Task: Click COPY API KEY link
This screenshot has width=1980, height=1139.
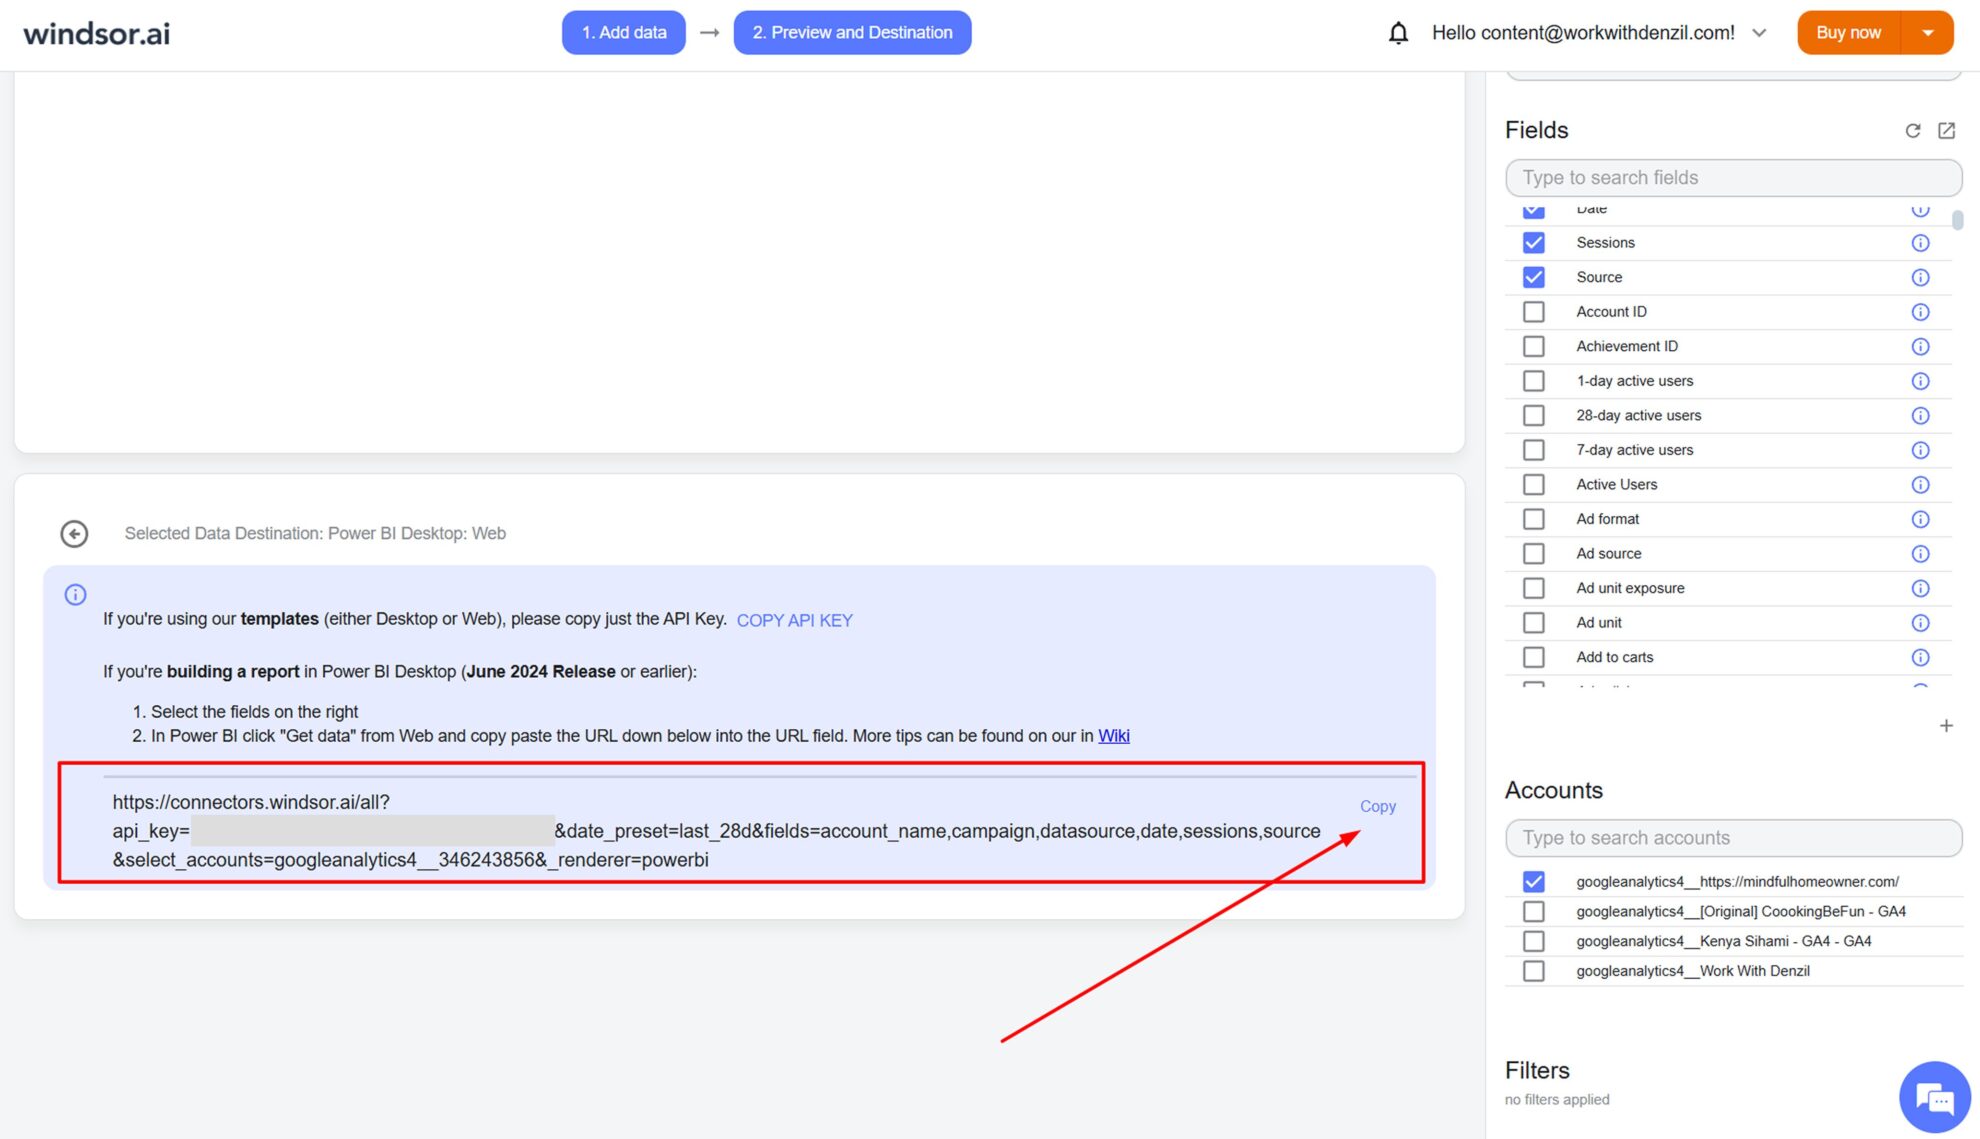Action: [x=794, y=620]
